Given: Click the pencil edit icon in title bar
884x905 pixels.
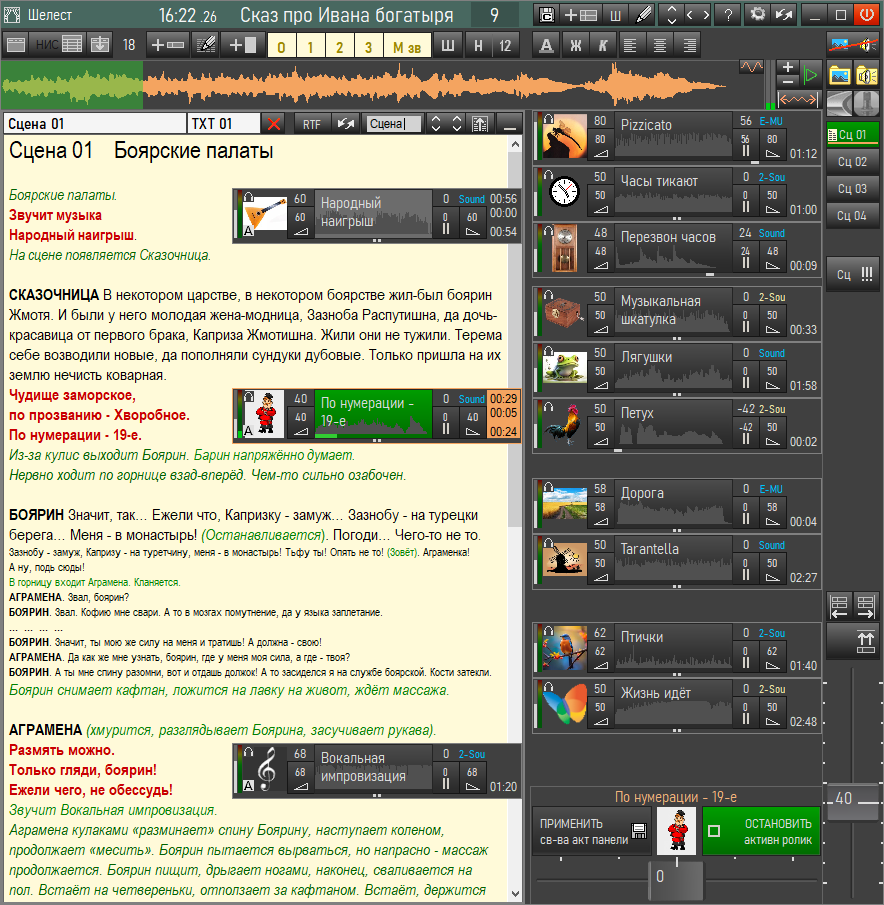Looking at the screenshot, I should point(643,15).
